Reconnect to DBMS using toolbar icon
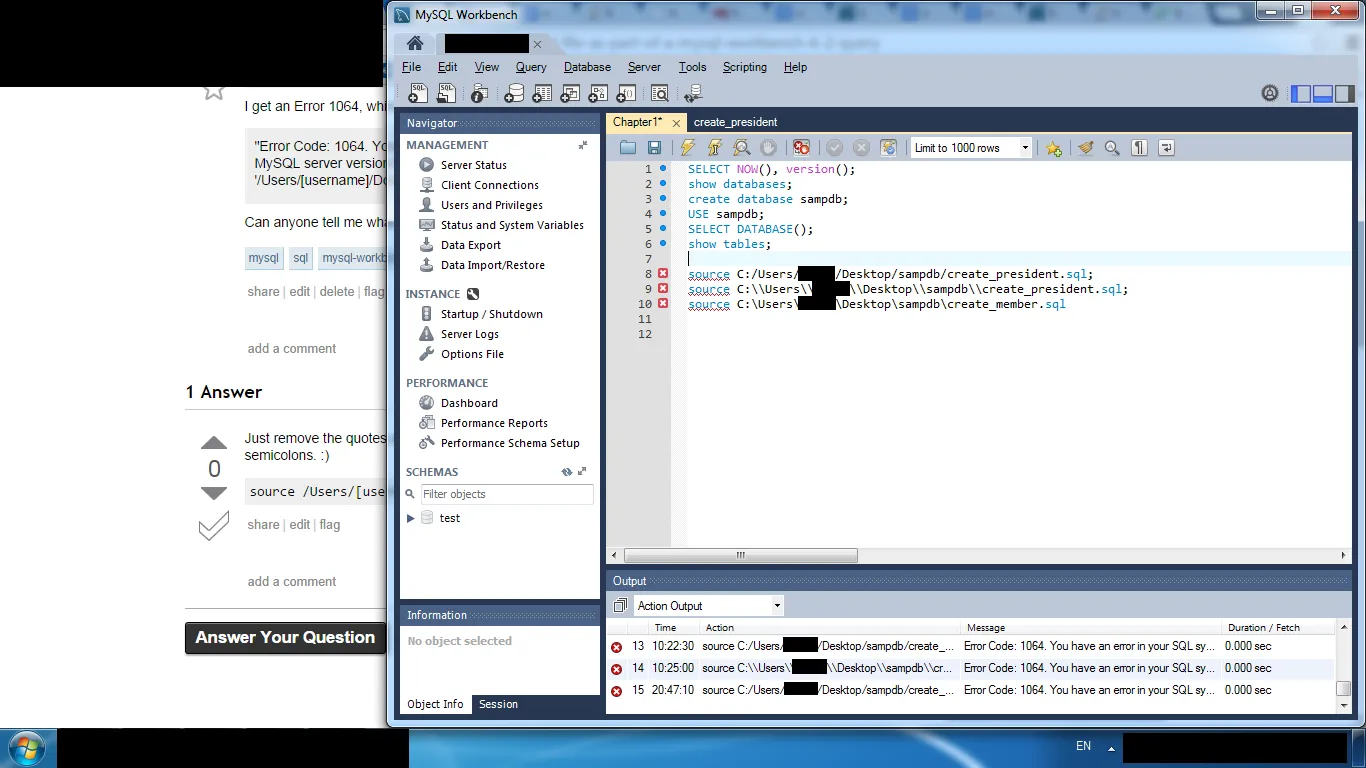Viewport: 1366px width, 768px height. 693,93
